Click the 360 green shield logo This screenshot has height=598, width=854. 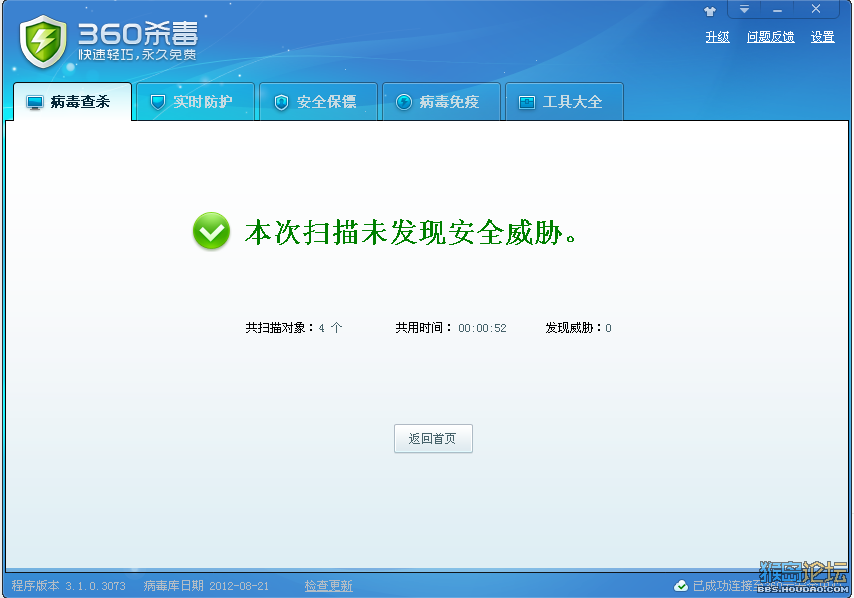pos(43,41)
